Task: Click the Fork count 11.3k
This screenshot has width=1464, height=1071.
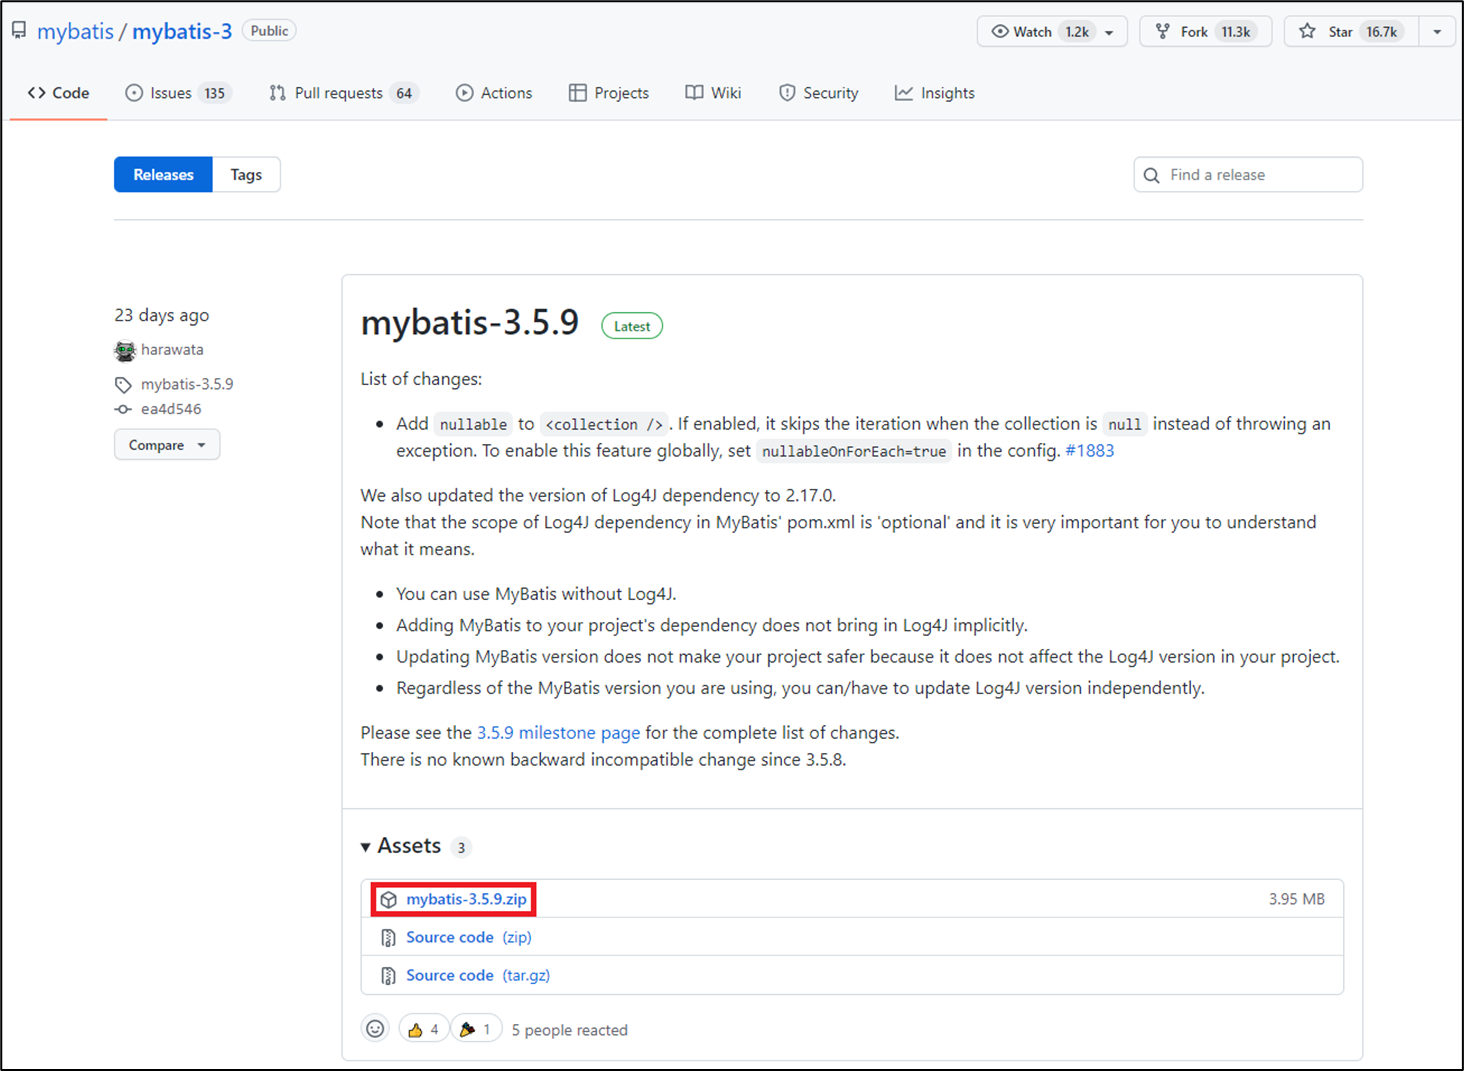Action: click(1236, 32)
